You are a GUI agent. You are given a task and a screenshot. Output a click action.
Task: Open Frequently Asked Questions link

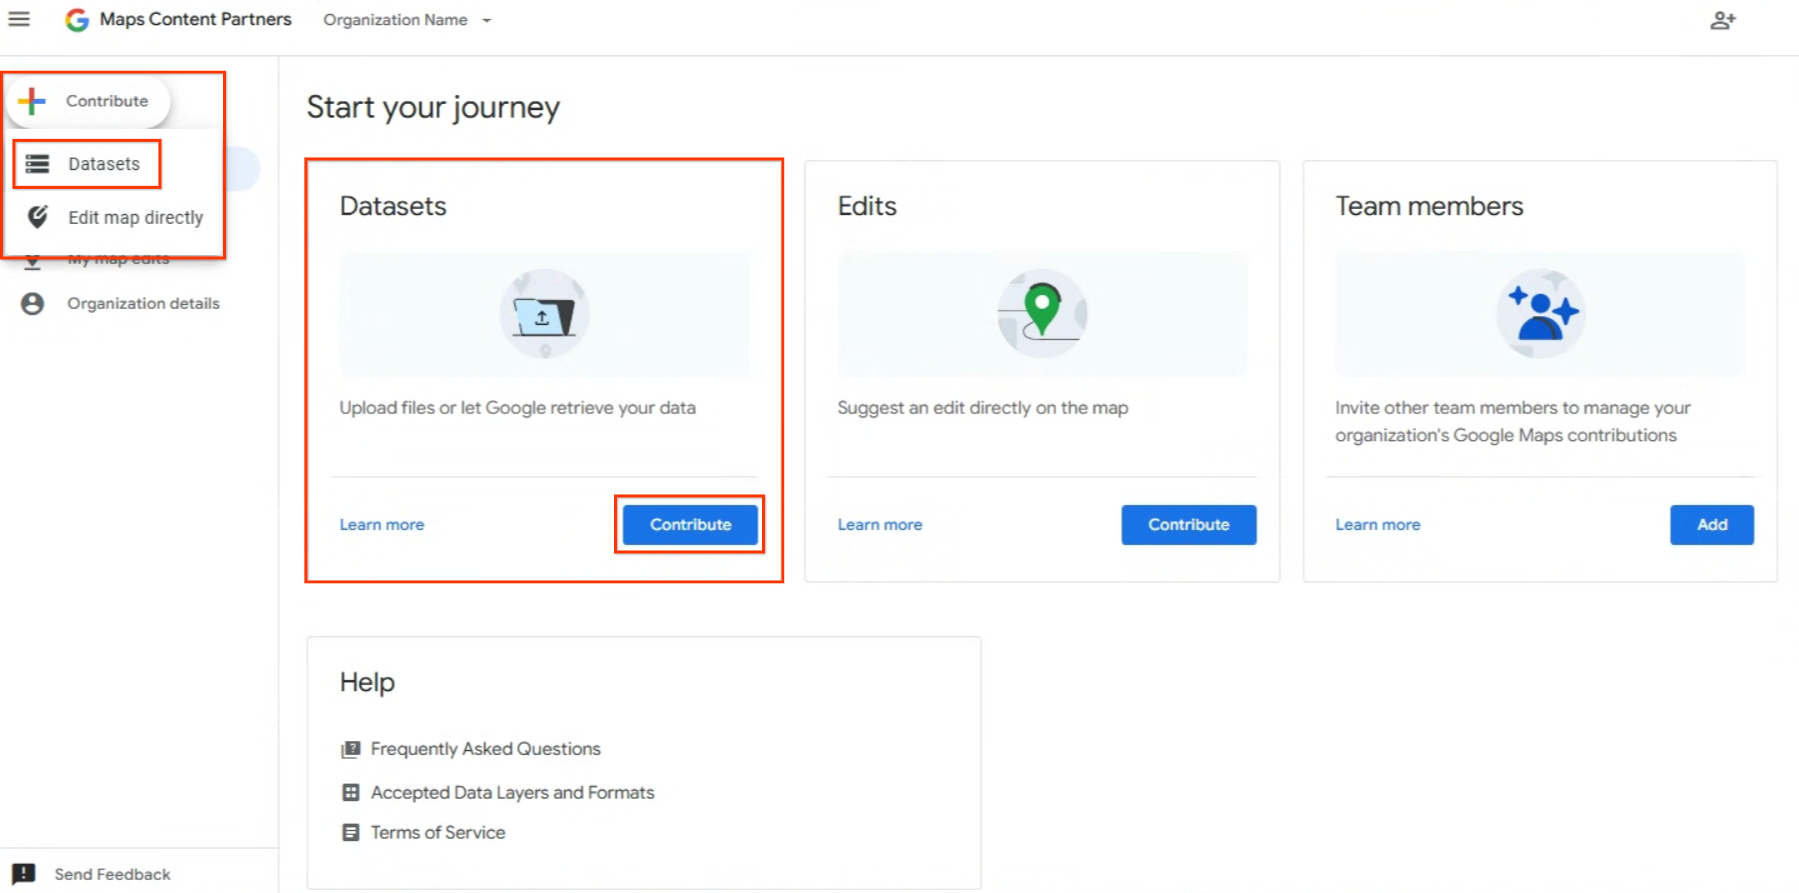point(485,749)
